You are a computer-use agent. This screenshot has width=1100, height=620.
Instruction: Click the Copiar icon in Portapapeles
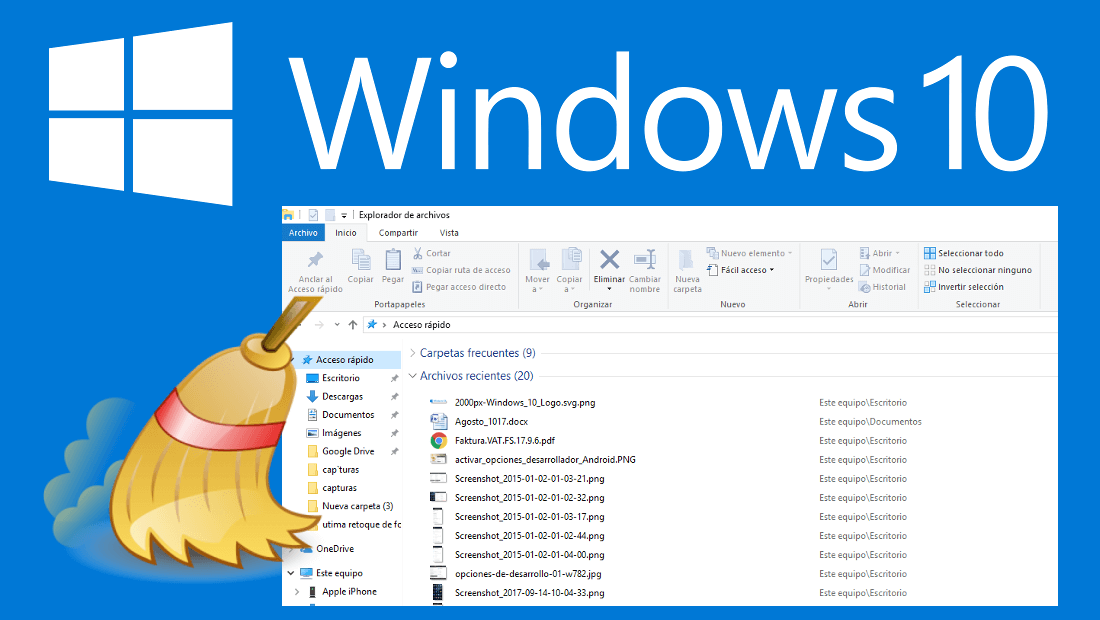coord(361,260)
